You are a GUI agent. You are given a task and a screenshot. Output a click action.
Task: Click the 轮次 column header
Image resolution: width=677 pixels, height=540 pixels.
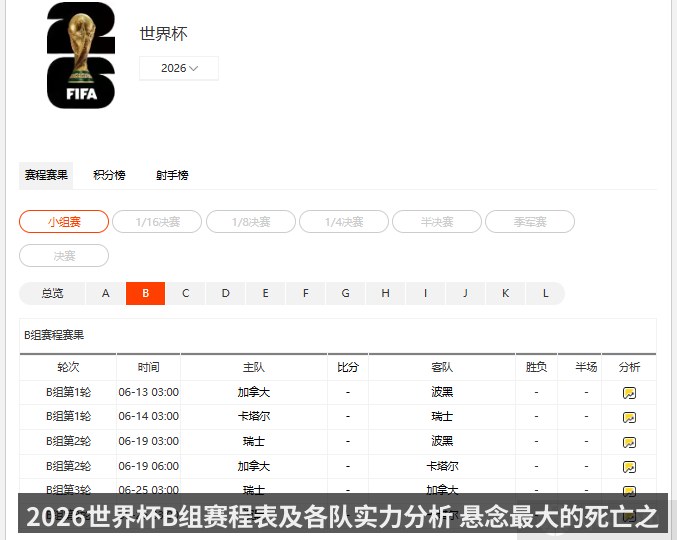point(68,367)
